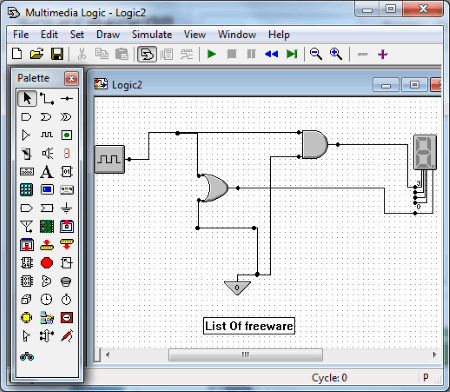Select the 'List Of freeware' text label
Screen dimensions: 450x392
point(249,326)
